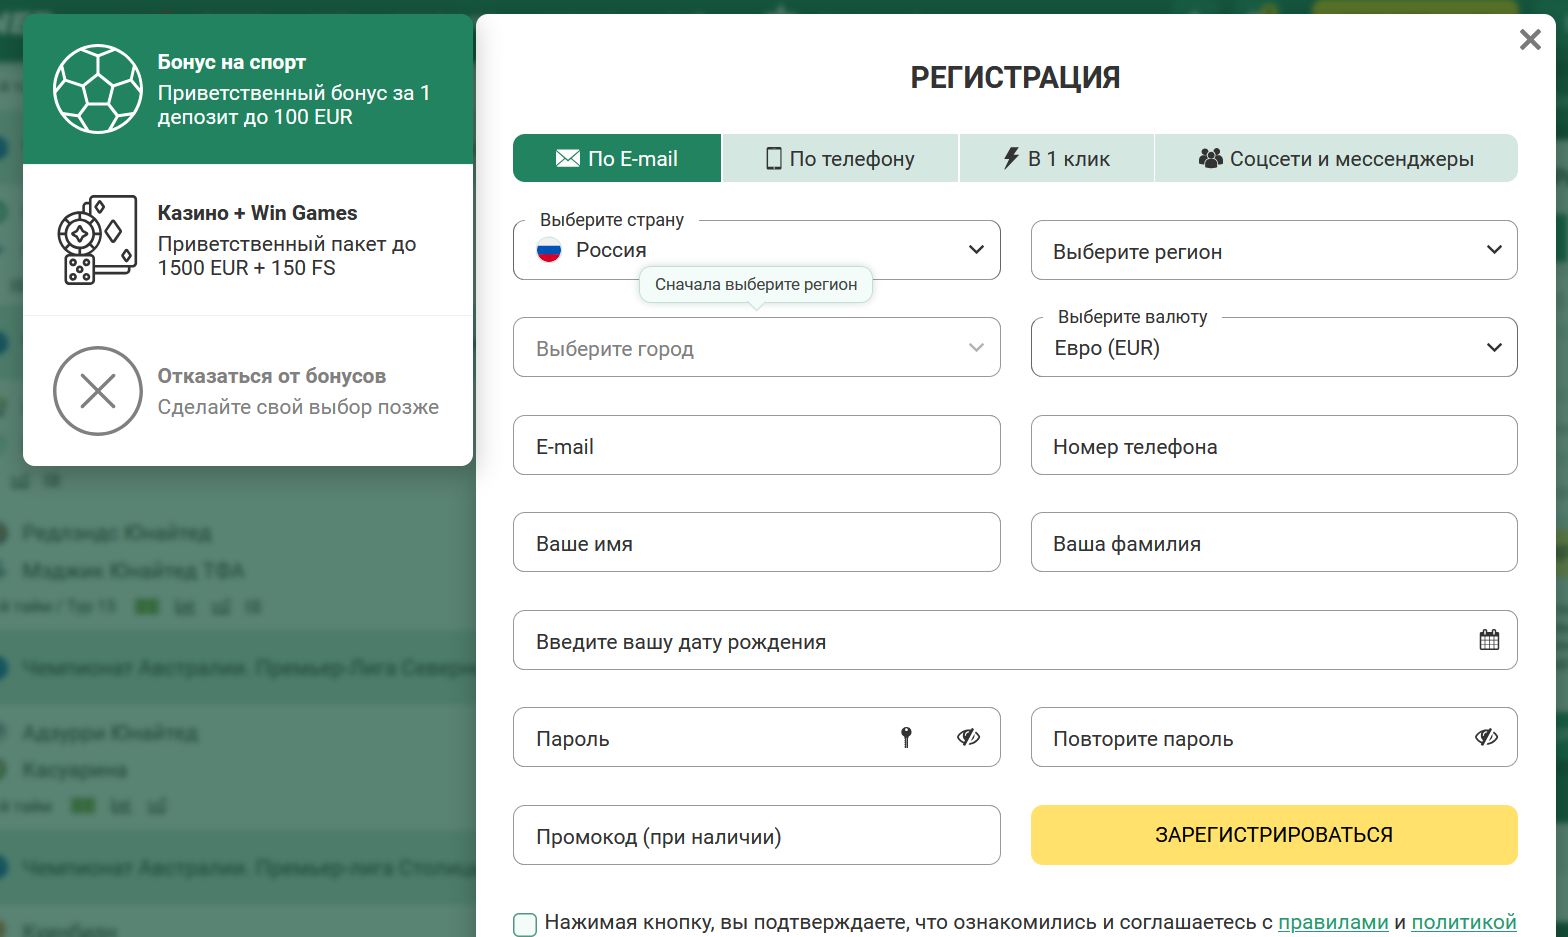Screen dimensions: 1568x937
Task: Close the registration dialog with X
Action: [1530, 40]
